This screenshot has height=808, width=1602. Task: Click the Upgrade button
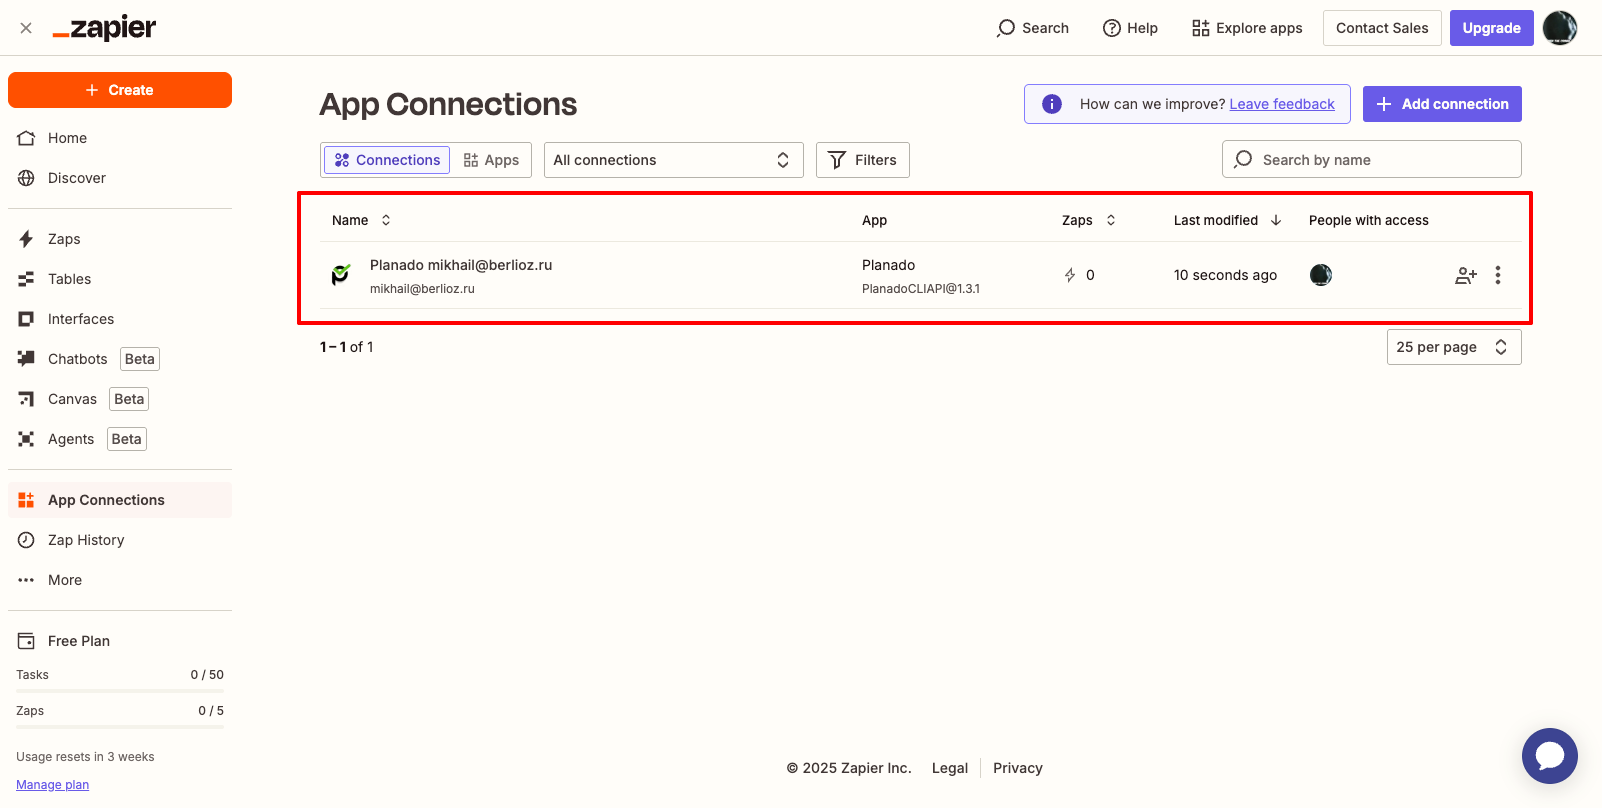pyautogui.click(x=1491, y=28)
